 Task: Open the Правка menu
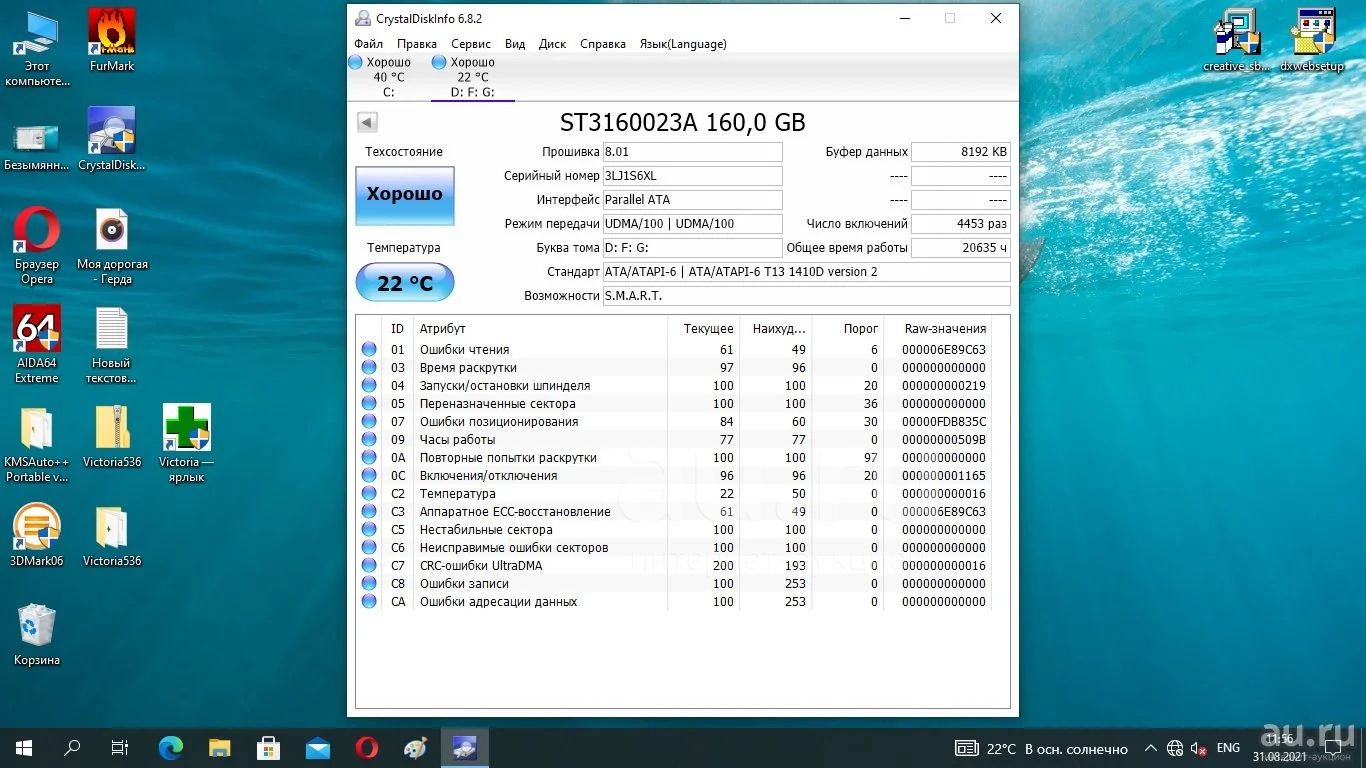pos(416,44)
